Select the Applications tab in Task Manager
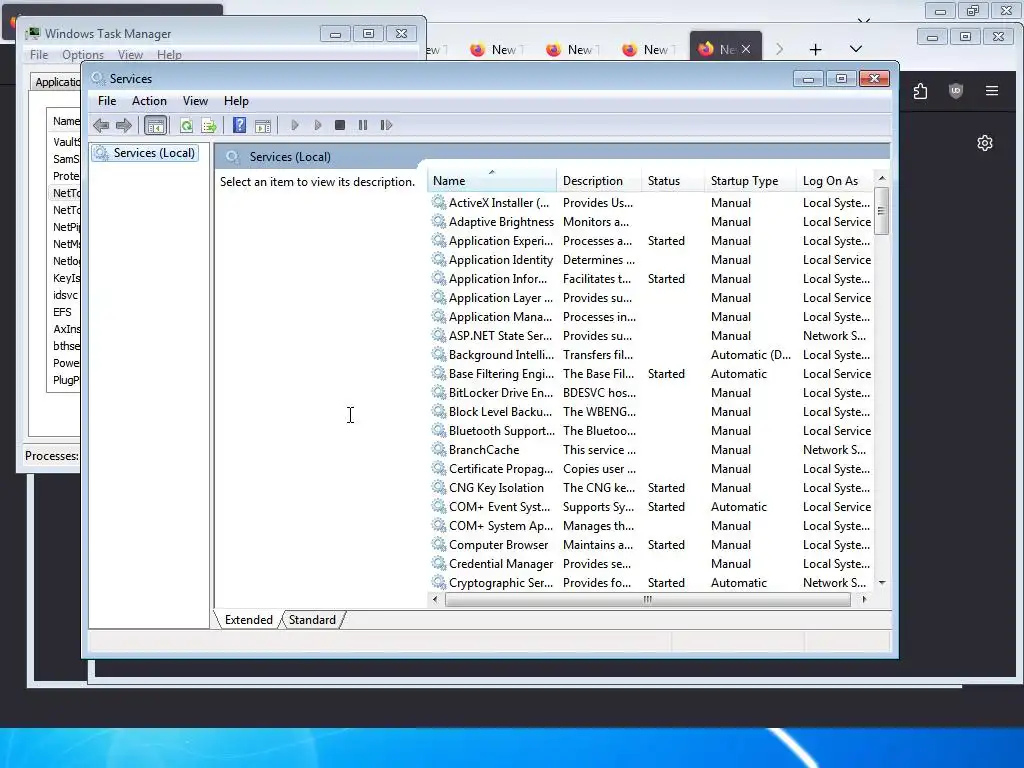The width and height of the screenshot is (1024, 768). [57, 82]
